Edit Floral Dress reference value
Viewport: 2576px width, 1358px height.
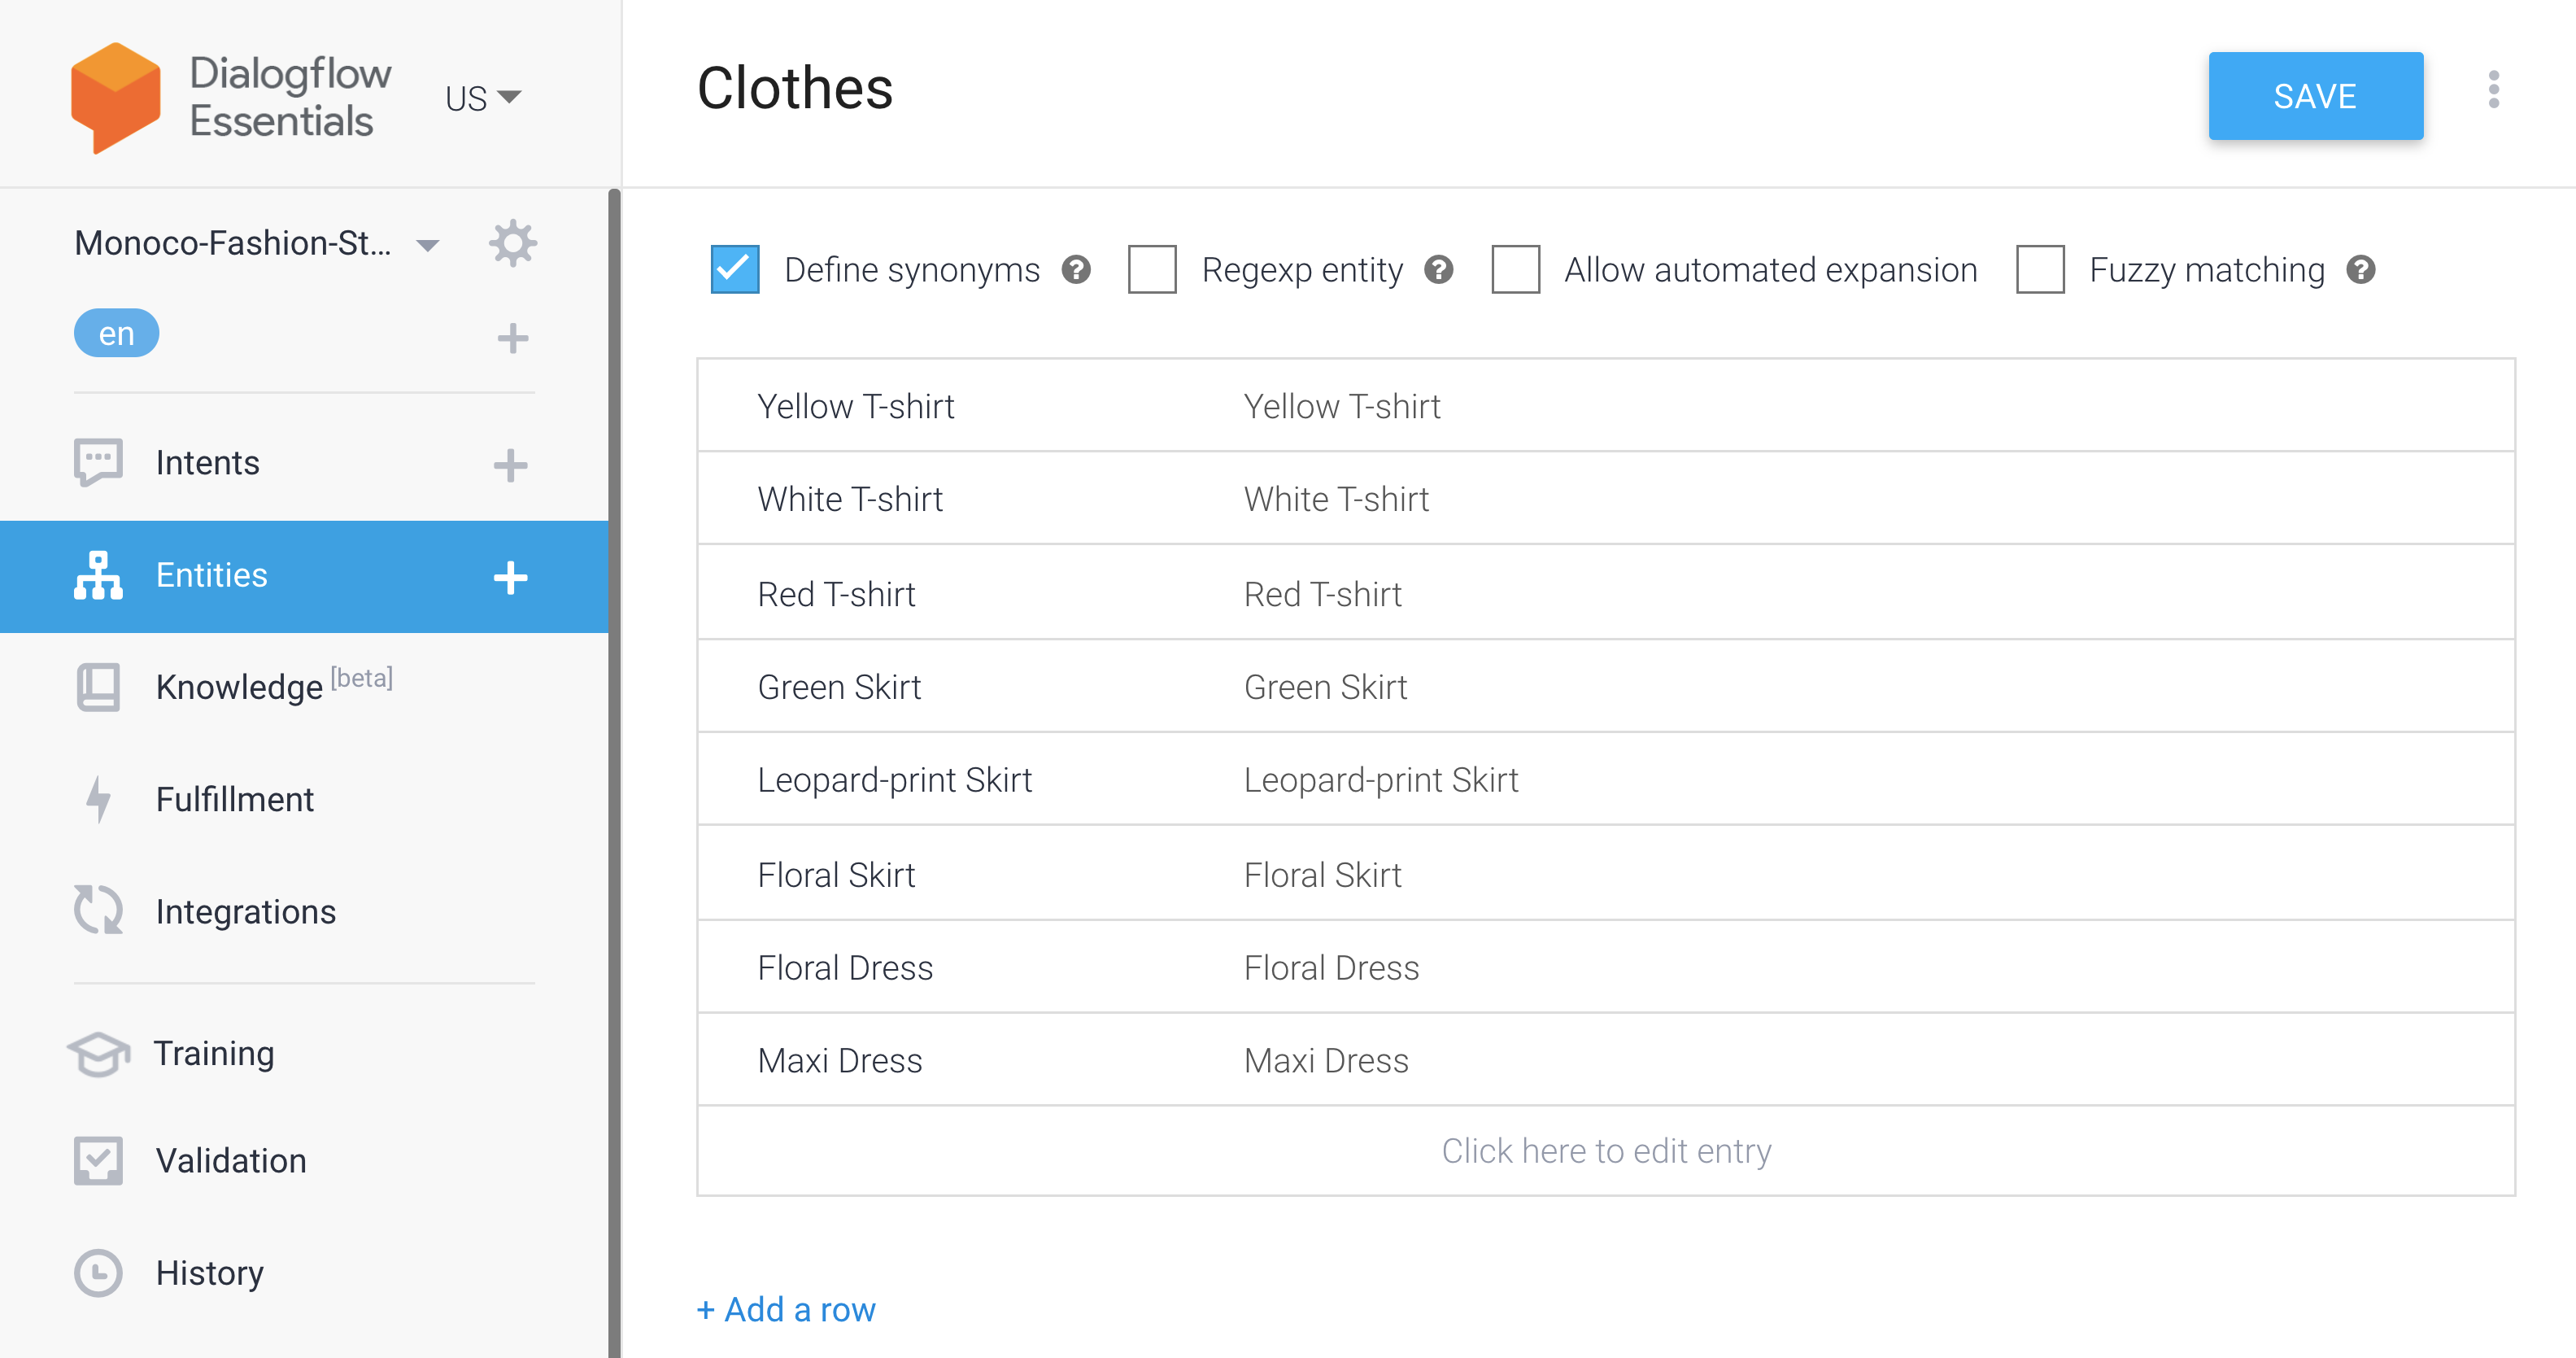pos(845,968)
